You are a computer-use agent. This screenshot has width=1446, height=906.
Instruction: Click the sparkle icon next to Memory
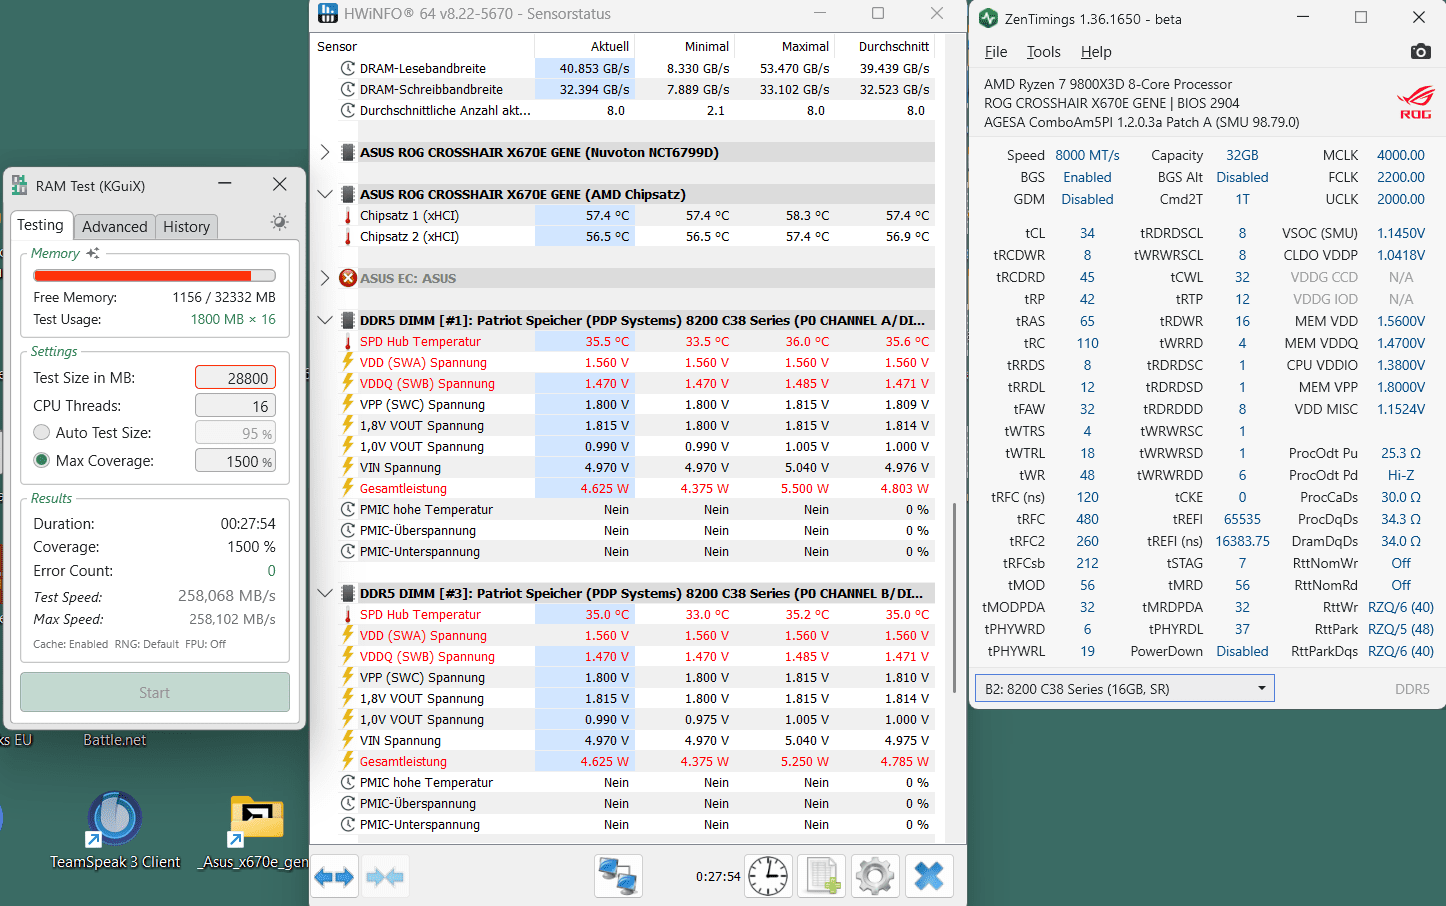[x=93, y=253]
